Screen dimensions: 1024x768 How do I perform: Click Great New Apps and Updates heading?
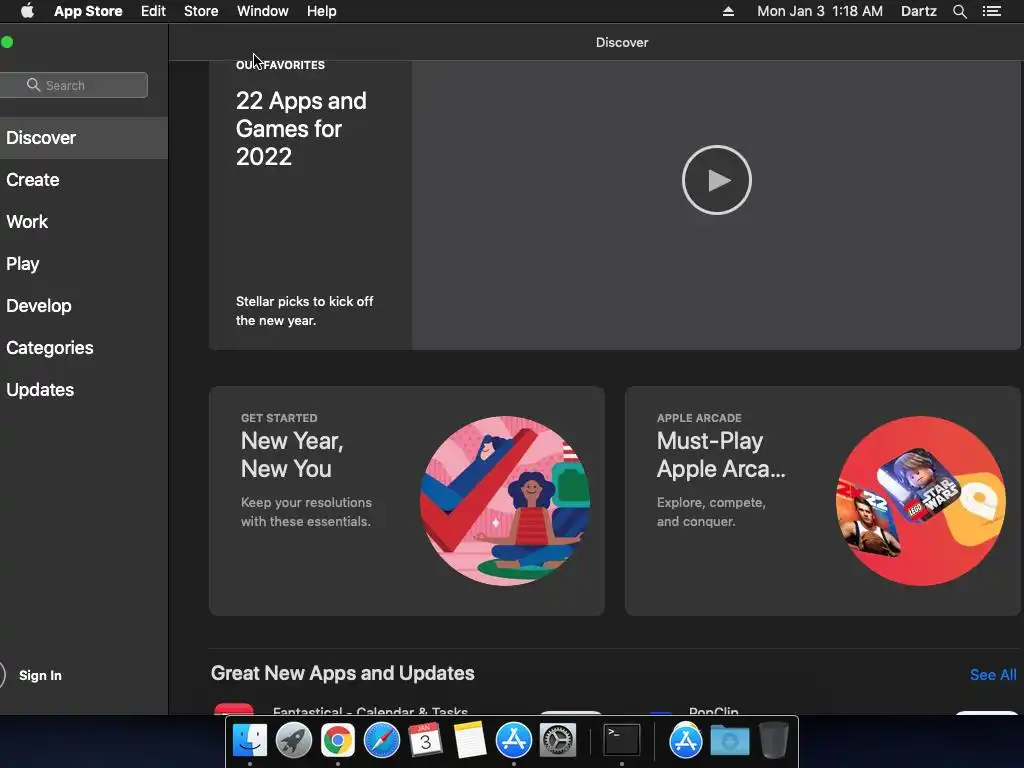342,673
